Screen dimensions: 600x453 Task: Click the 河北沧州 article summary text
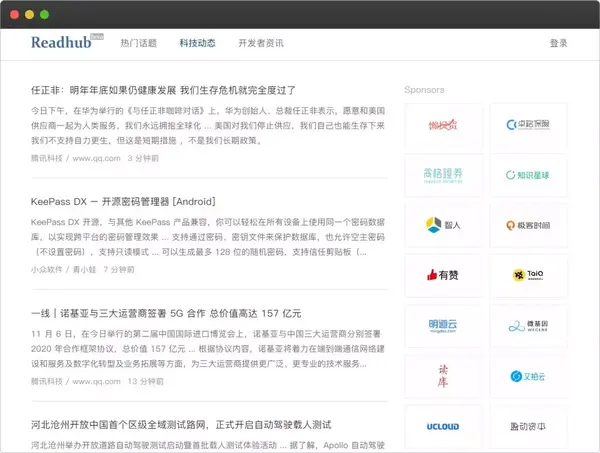point(208,445)
